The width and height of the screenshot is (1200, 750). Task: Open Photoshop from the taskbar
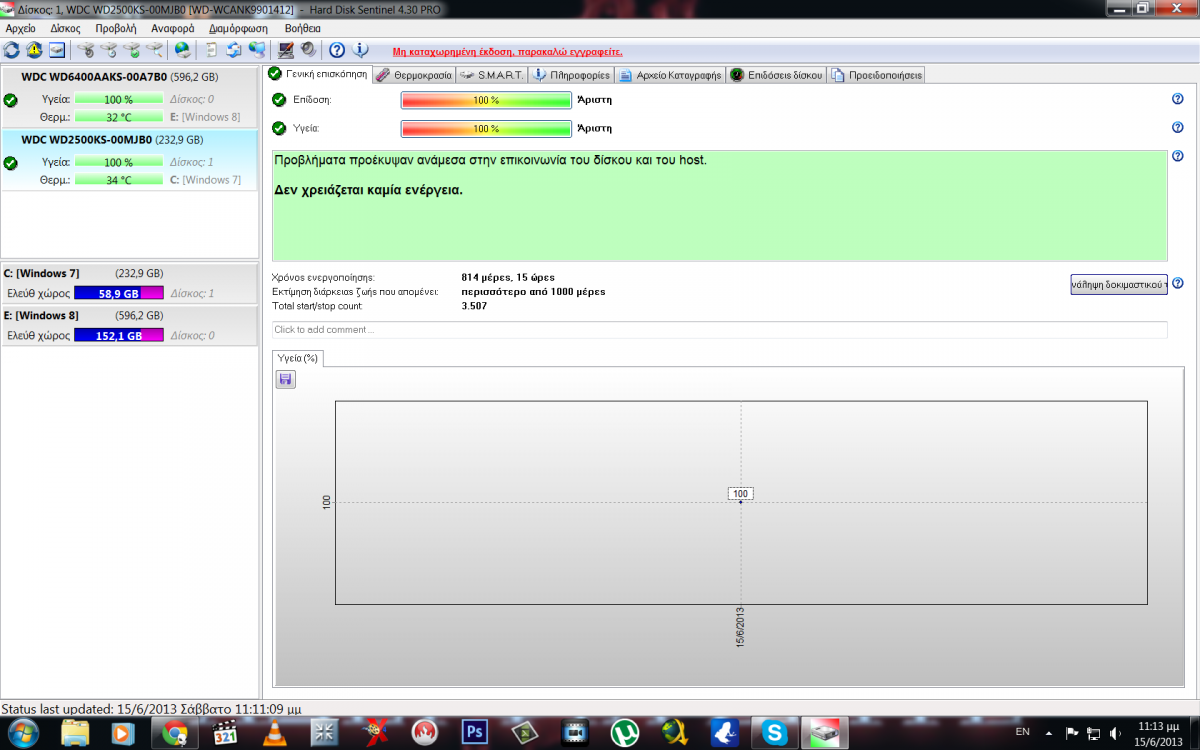474,733
